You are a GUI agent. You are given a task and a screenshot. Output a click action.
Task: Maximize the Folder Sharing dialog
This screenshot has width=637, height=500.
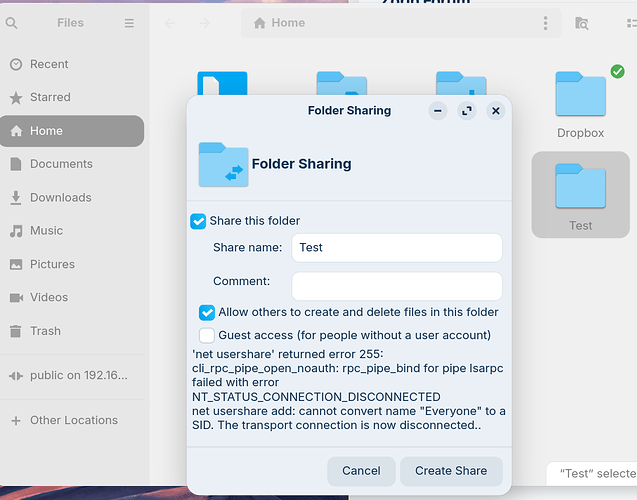coord(467,111)
